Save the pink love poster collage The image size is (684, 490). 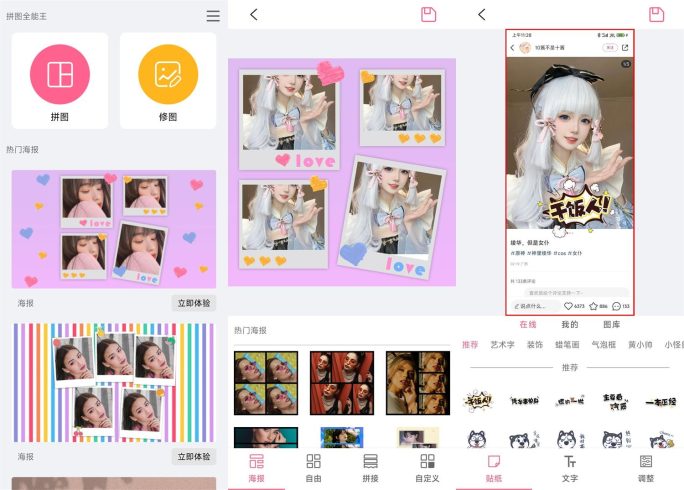click(x=428, y=14)
